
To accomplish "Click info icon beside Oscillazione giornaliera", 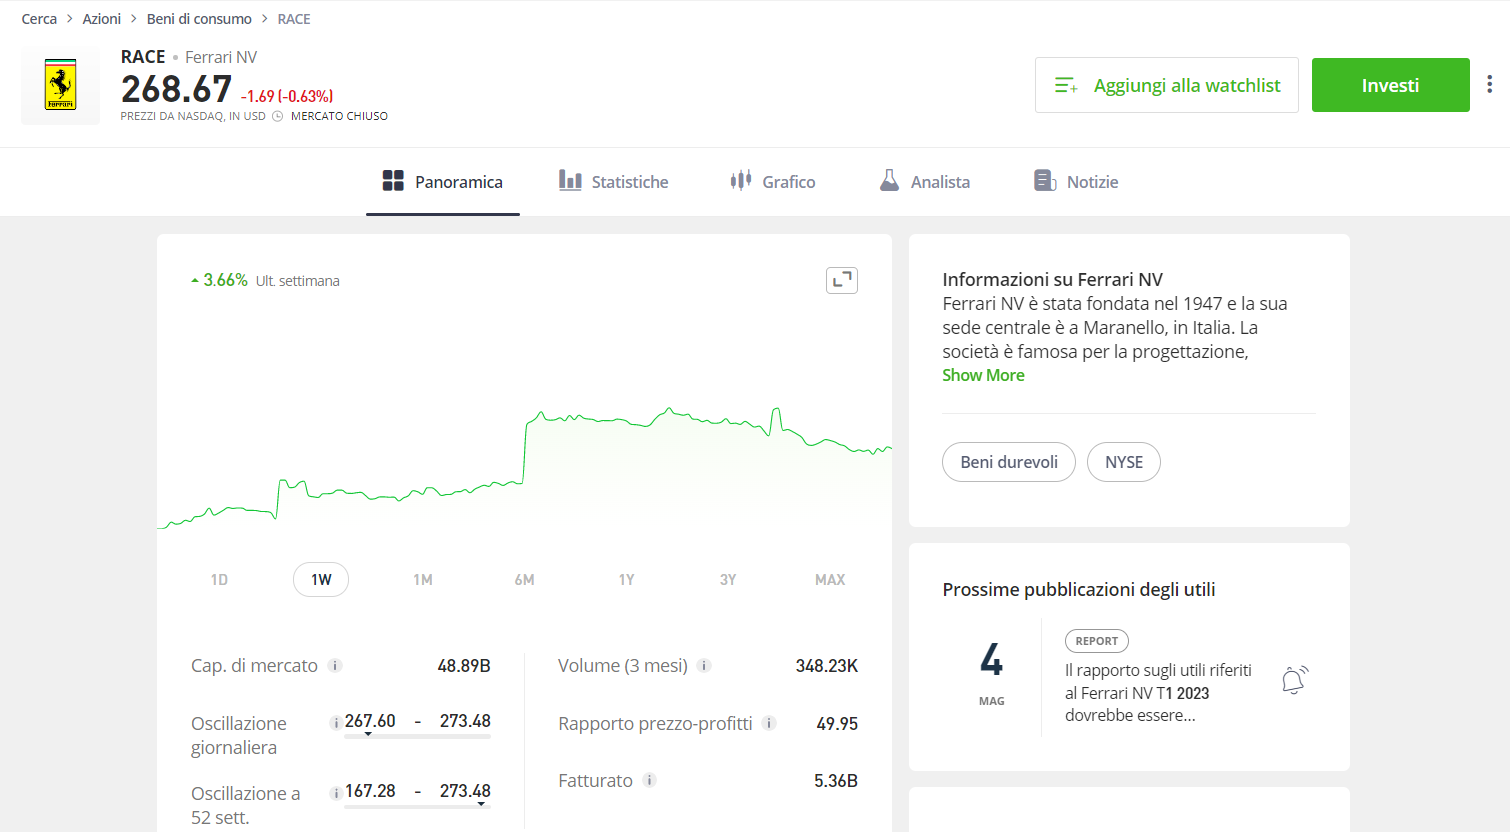I will (x=335, y=723).
